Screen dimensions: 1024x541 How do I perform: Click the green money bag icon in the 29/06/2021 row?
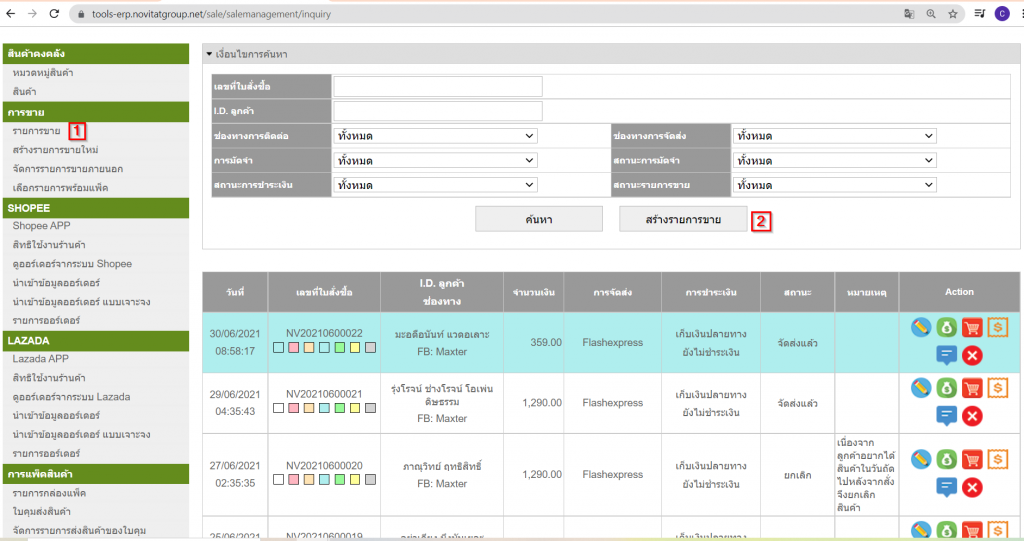click(946, 387)
